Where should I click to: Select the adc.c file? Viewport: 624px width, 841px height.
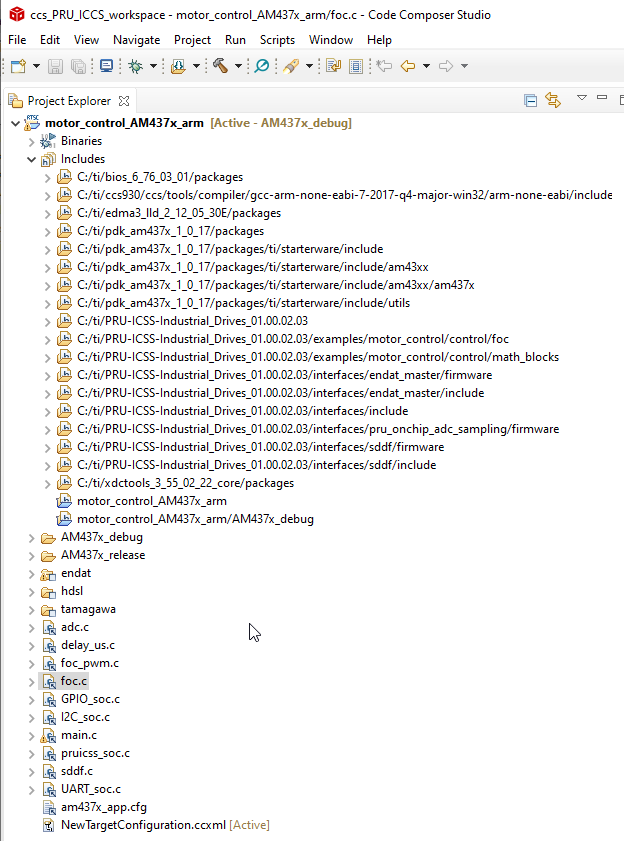[x=75, y=627]
